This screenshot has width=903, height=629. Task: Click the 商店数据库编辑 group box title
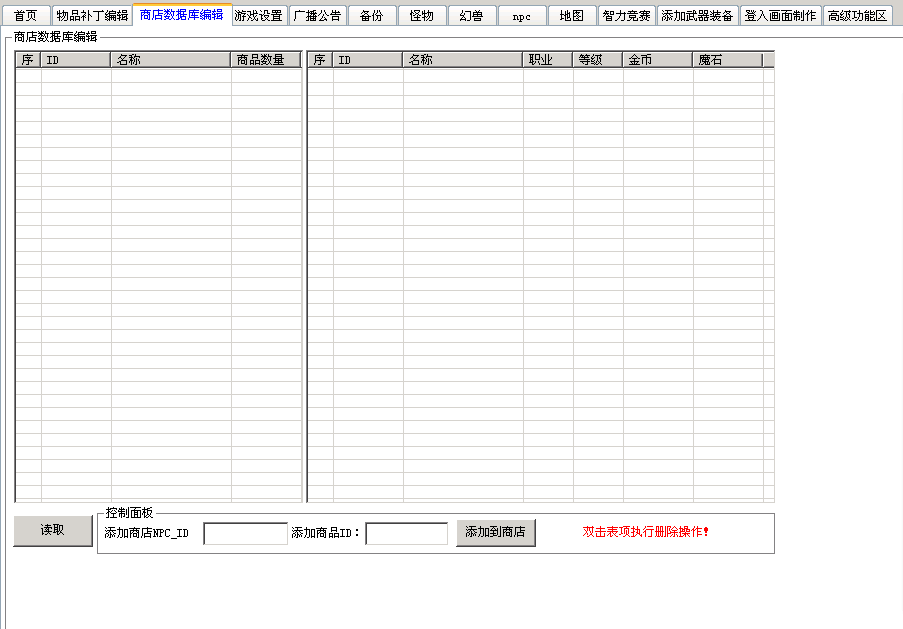[56, 37]
